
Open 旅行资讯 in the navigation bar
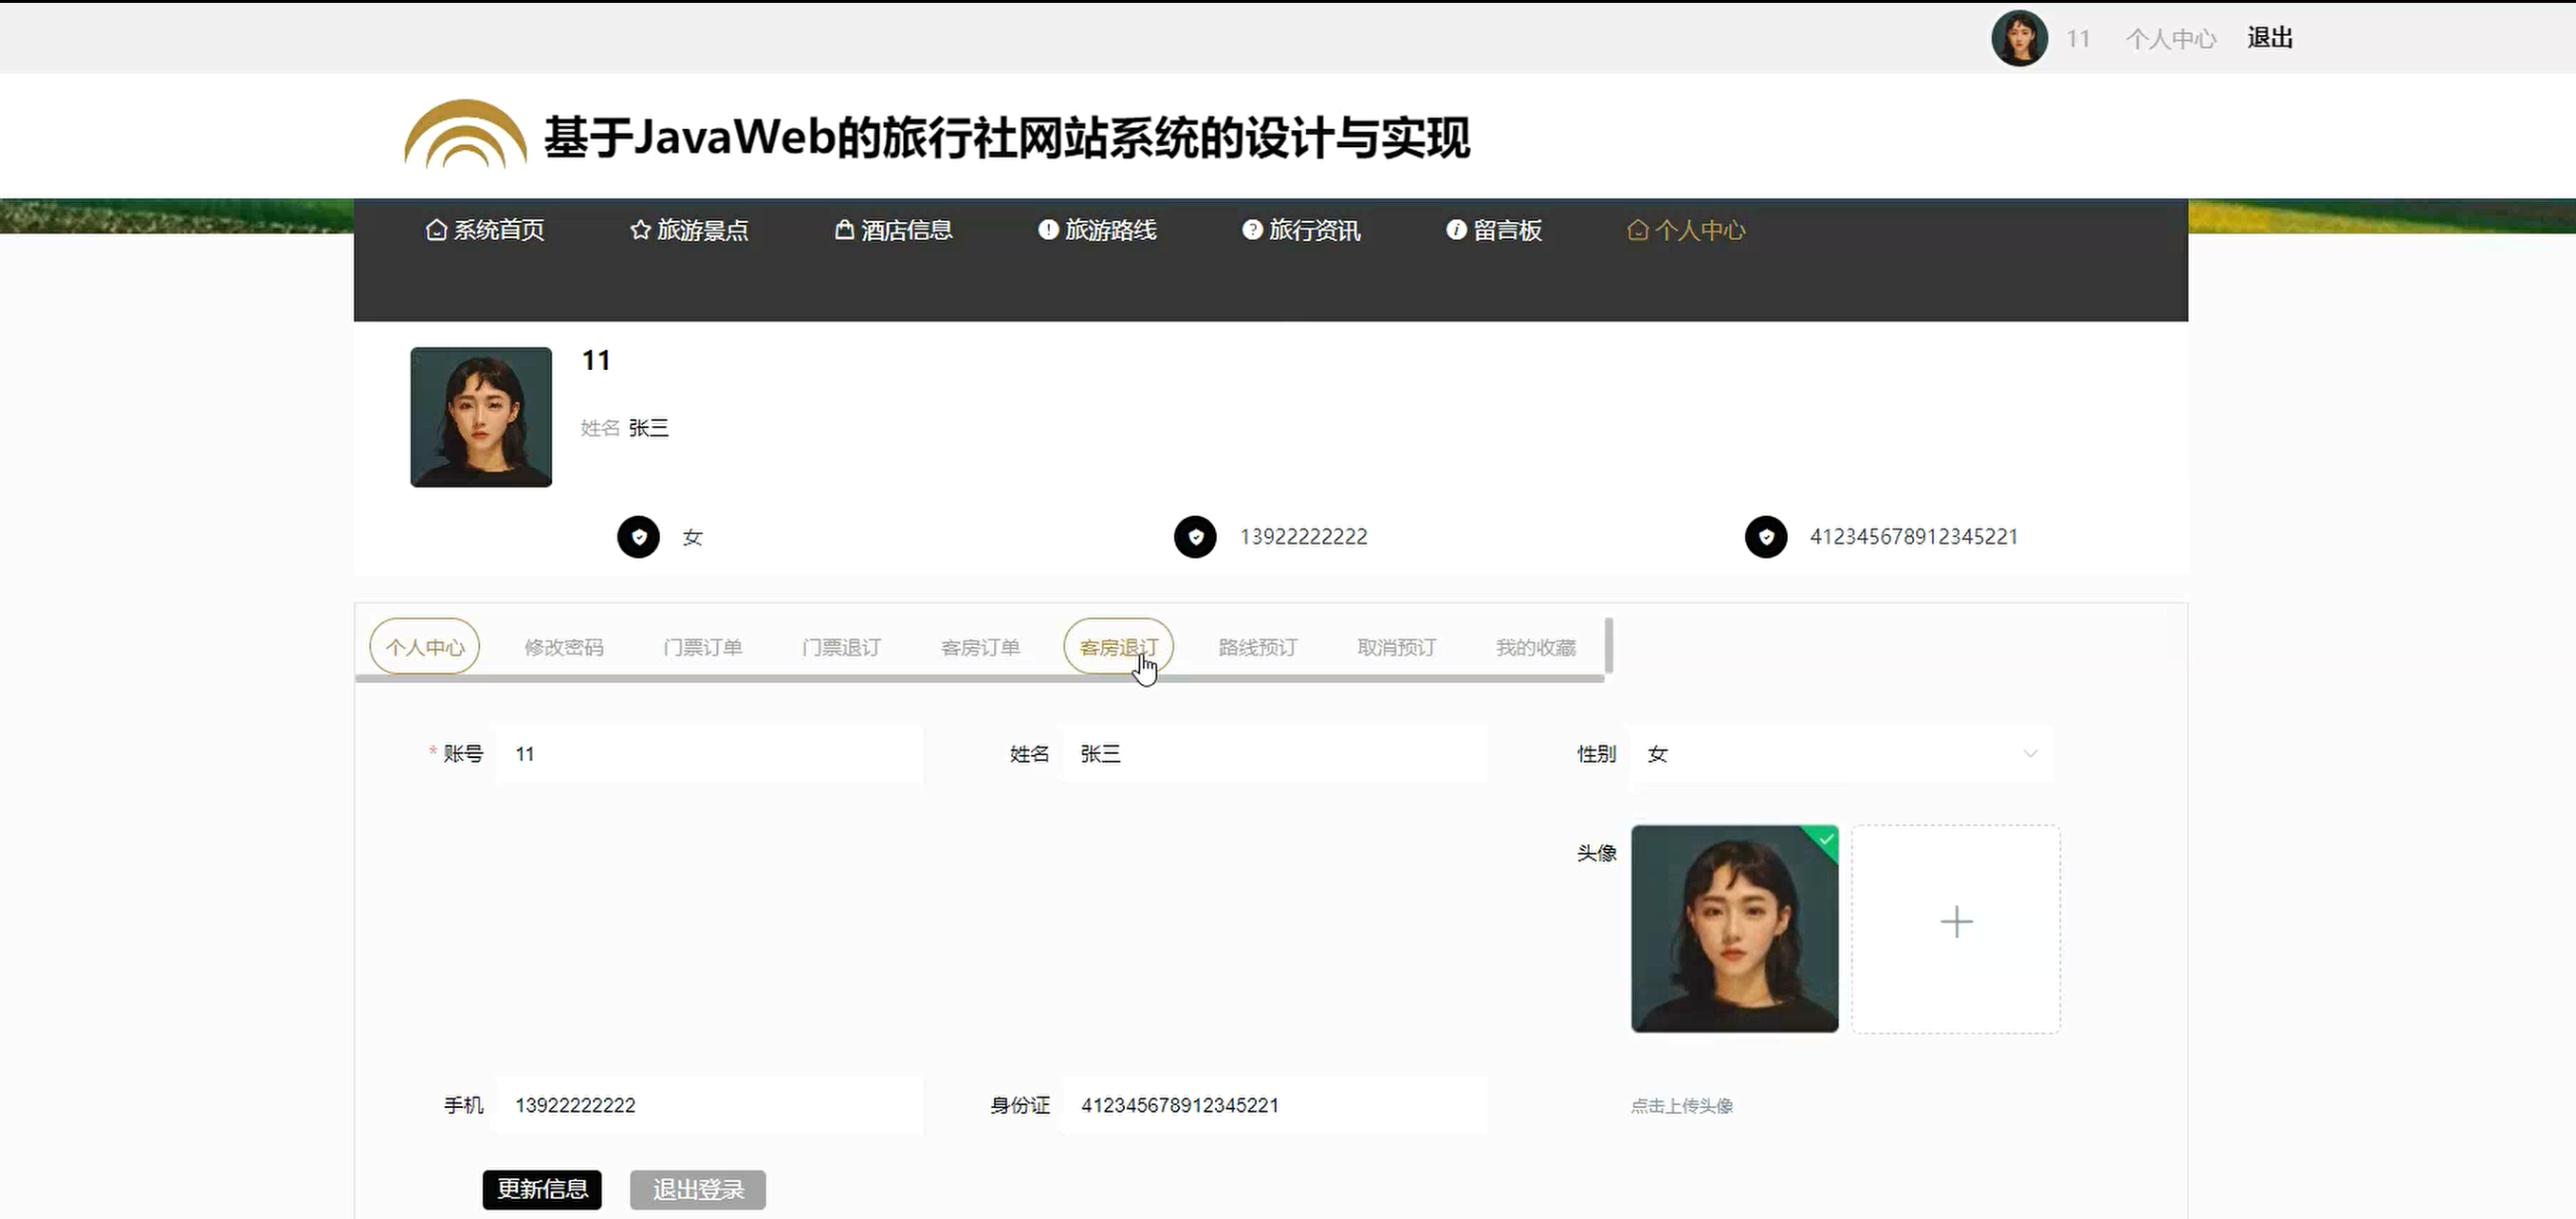pyautogui.click(x=1301, y=230)
